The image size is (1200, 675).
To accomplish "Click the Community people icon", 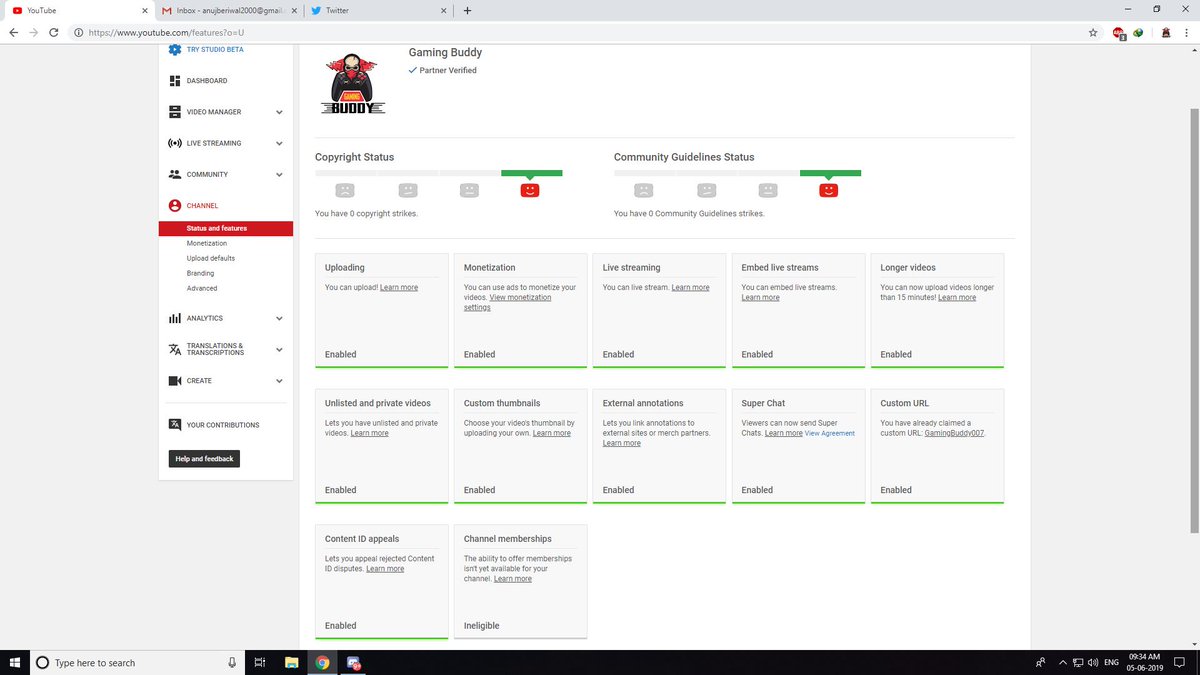I will [x=175, y=174].
